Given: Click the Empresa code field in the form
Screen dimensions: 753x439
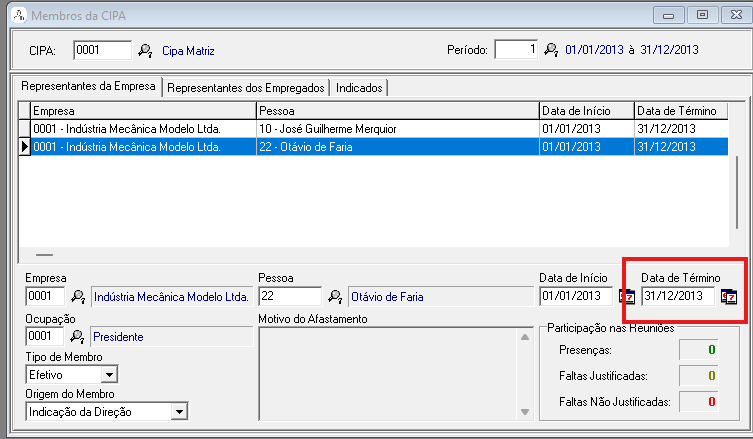Looking at the screenshot, I should coord(45,296).
